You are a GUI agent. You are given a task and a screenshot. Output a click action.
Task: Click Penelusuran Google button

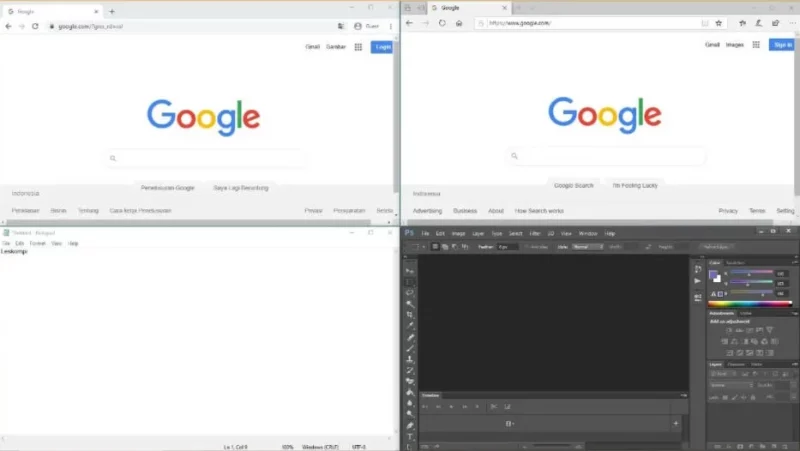(167, 188)
